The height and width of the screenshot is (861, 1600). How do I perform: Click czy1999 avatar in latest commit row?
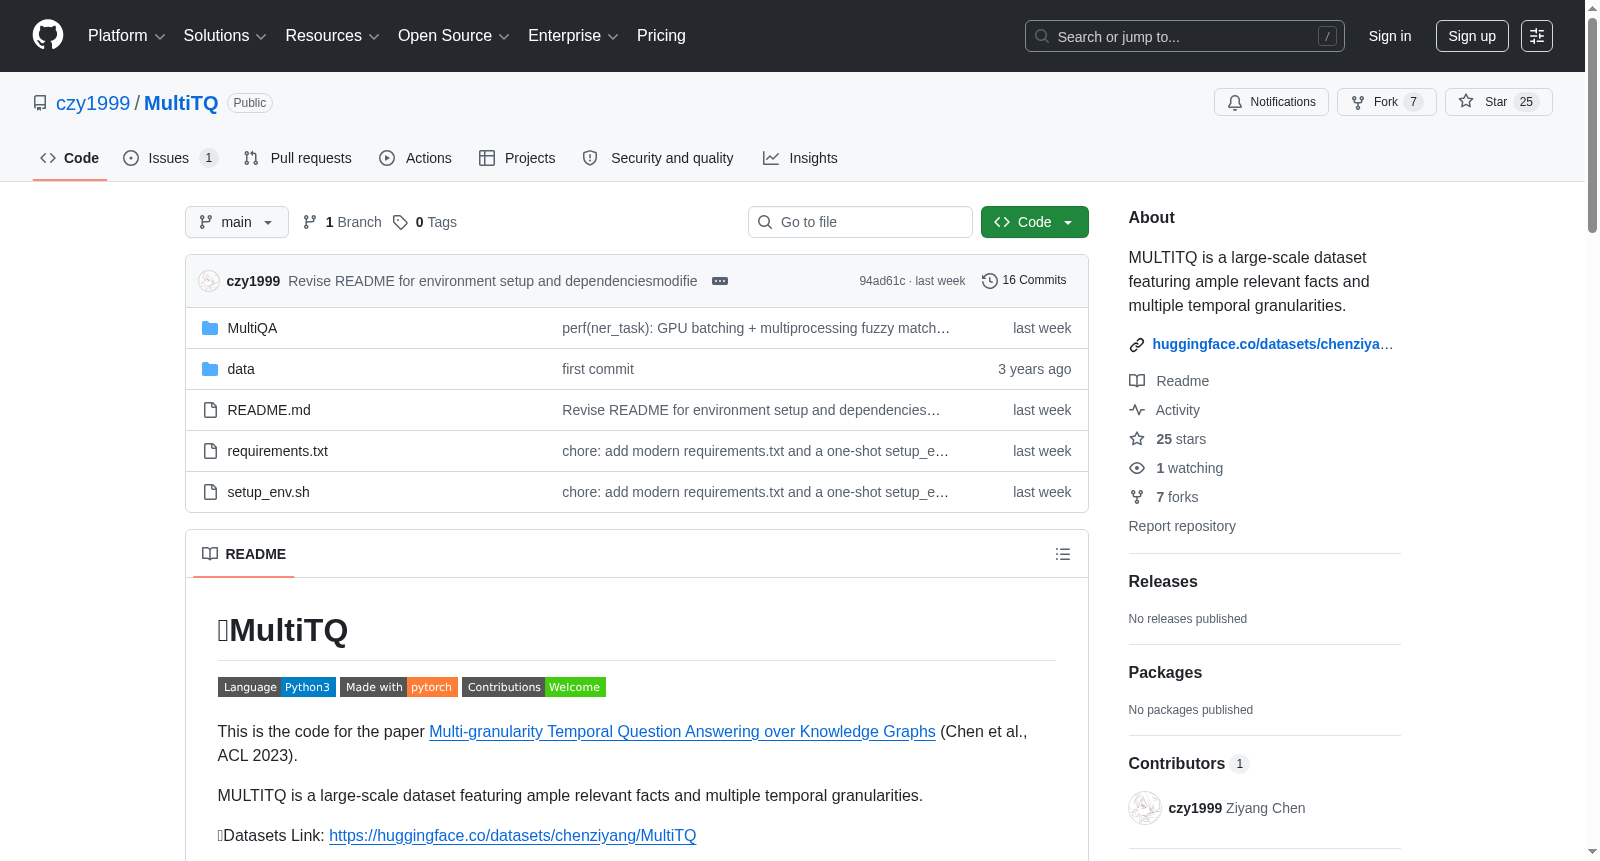pyautogui.click(x=209, y=281)
